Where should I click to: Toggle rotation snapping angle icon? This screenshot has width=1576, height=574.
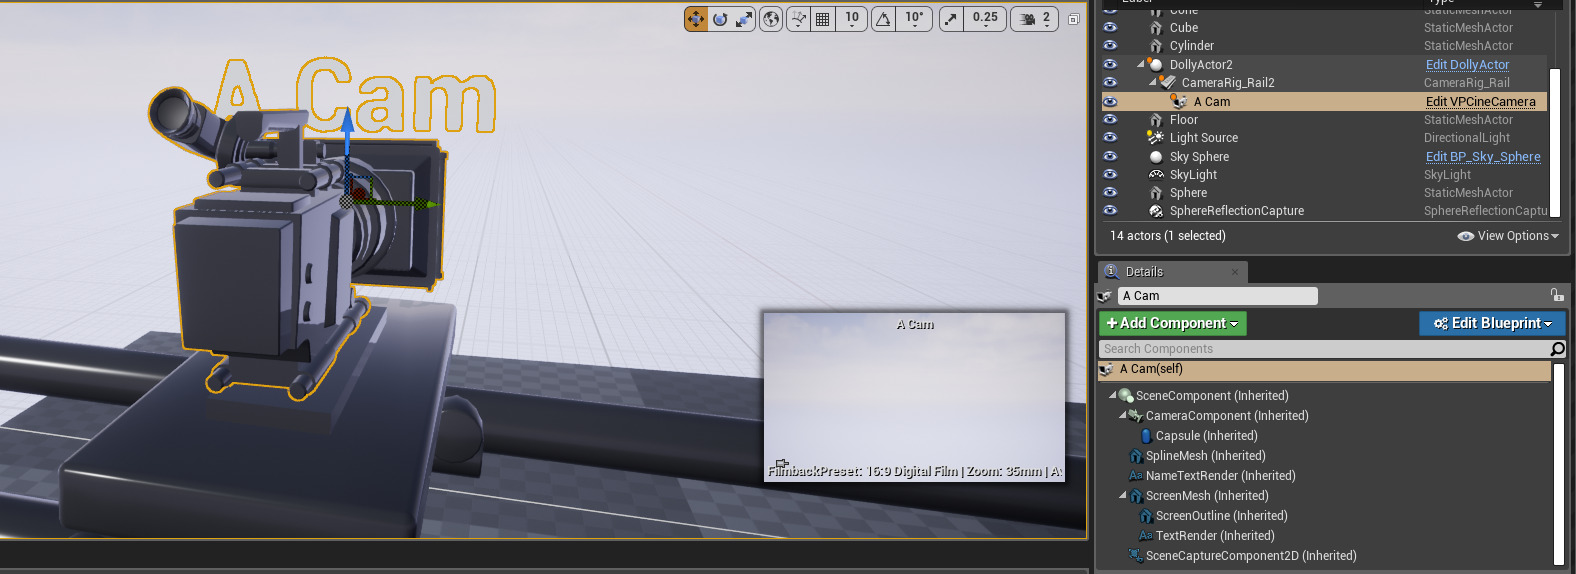pyautogui.click(x=884, y=19)
